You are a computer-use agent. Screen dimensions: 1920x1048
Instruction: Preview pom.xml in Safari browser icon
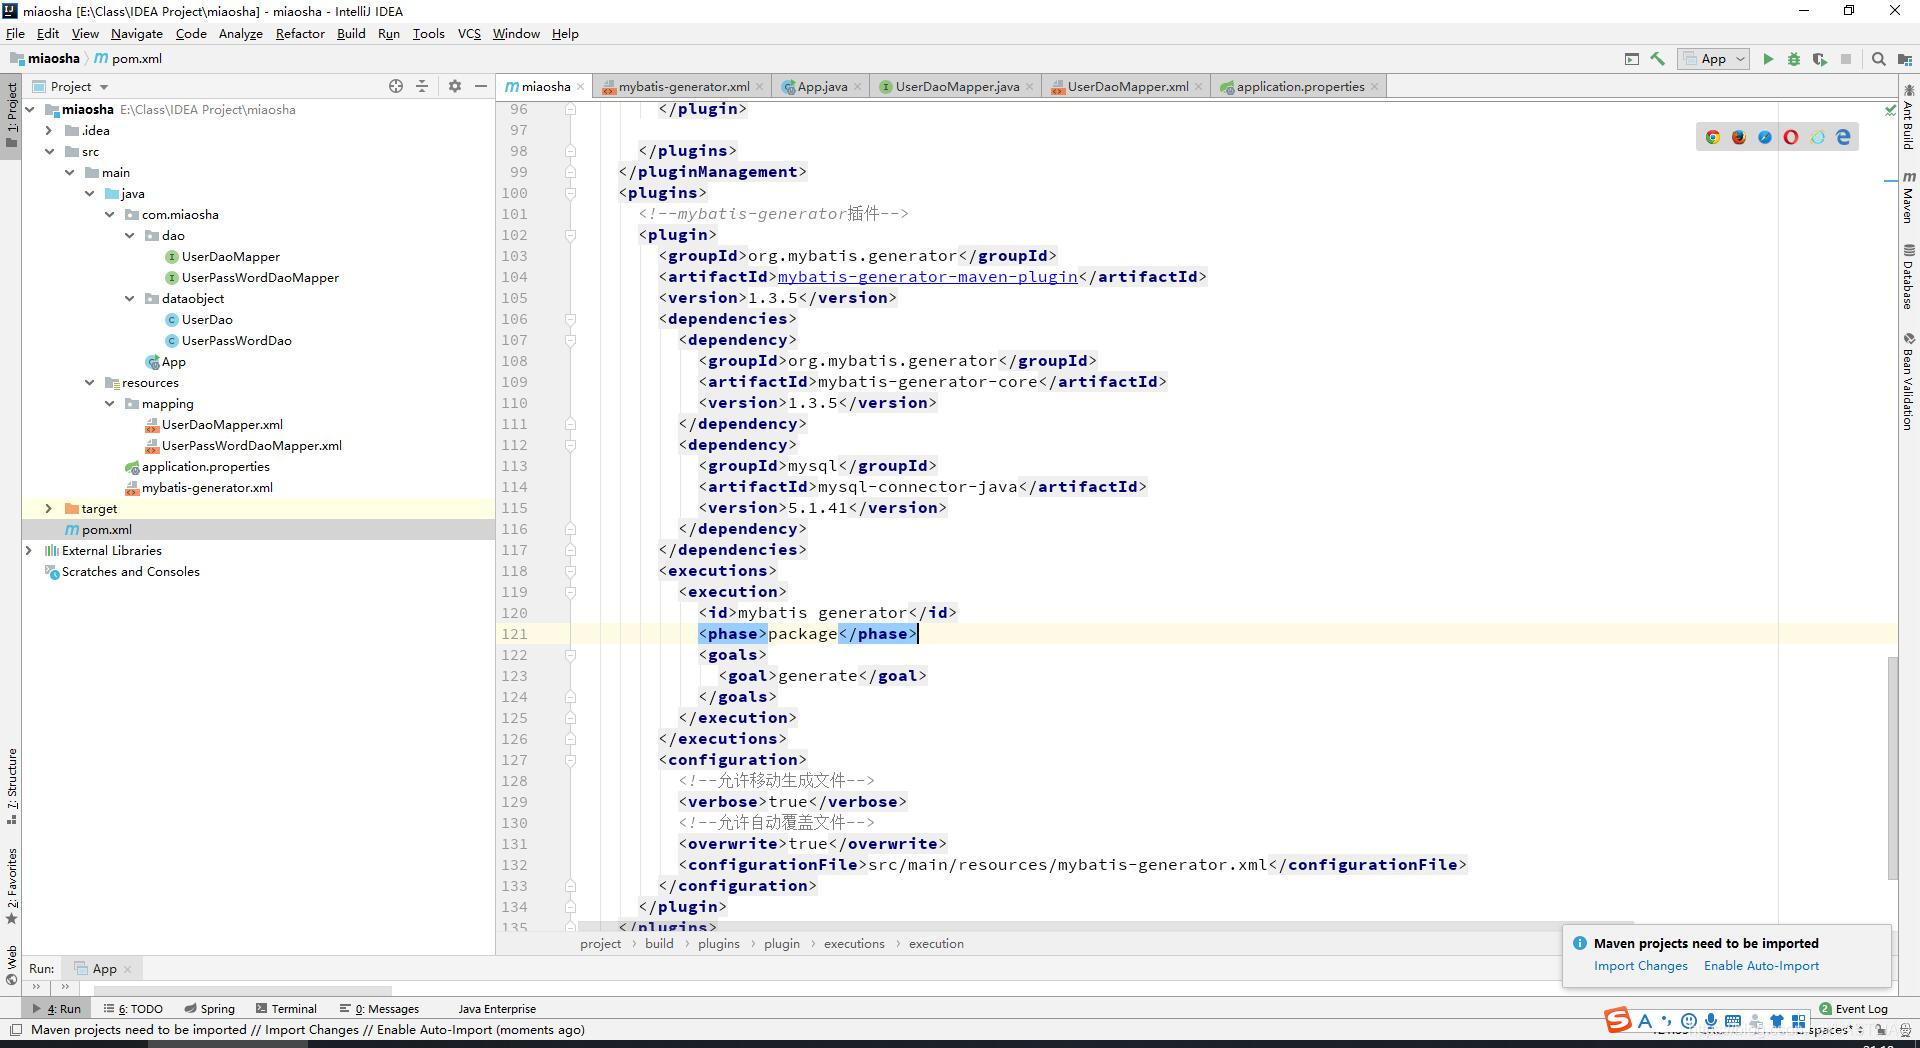[x=1765, y=137]
